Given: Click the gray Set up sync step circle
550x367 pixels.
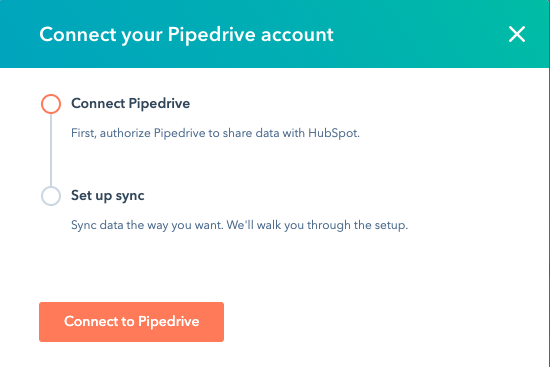Looking at the screenshot, I should 51,196.
